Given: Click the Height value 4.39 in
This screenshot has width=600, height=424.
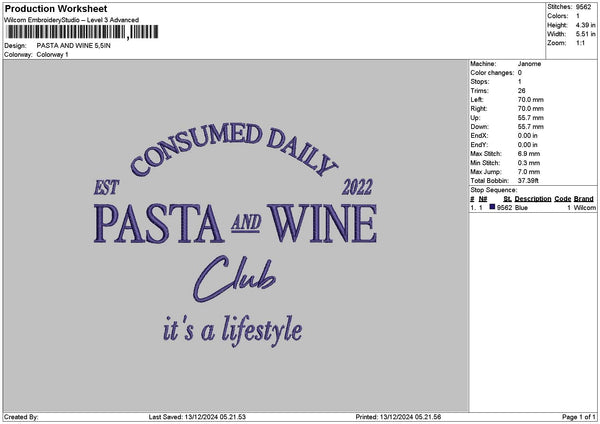Looking at the screenshot, I should [x=586, y=25].
